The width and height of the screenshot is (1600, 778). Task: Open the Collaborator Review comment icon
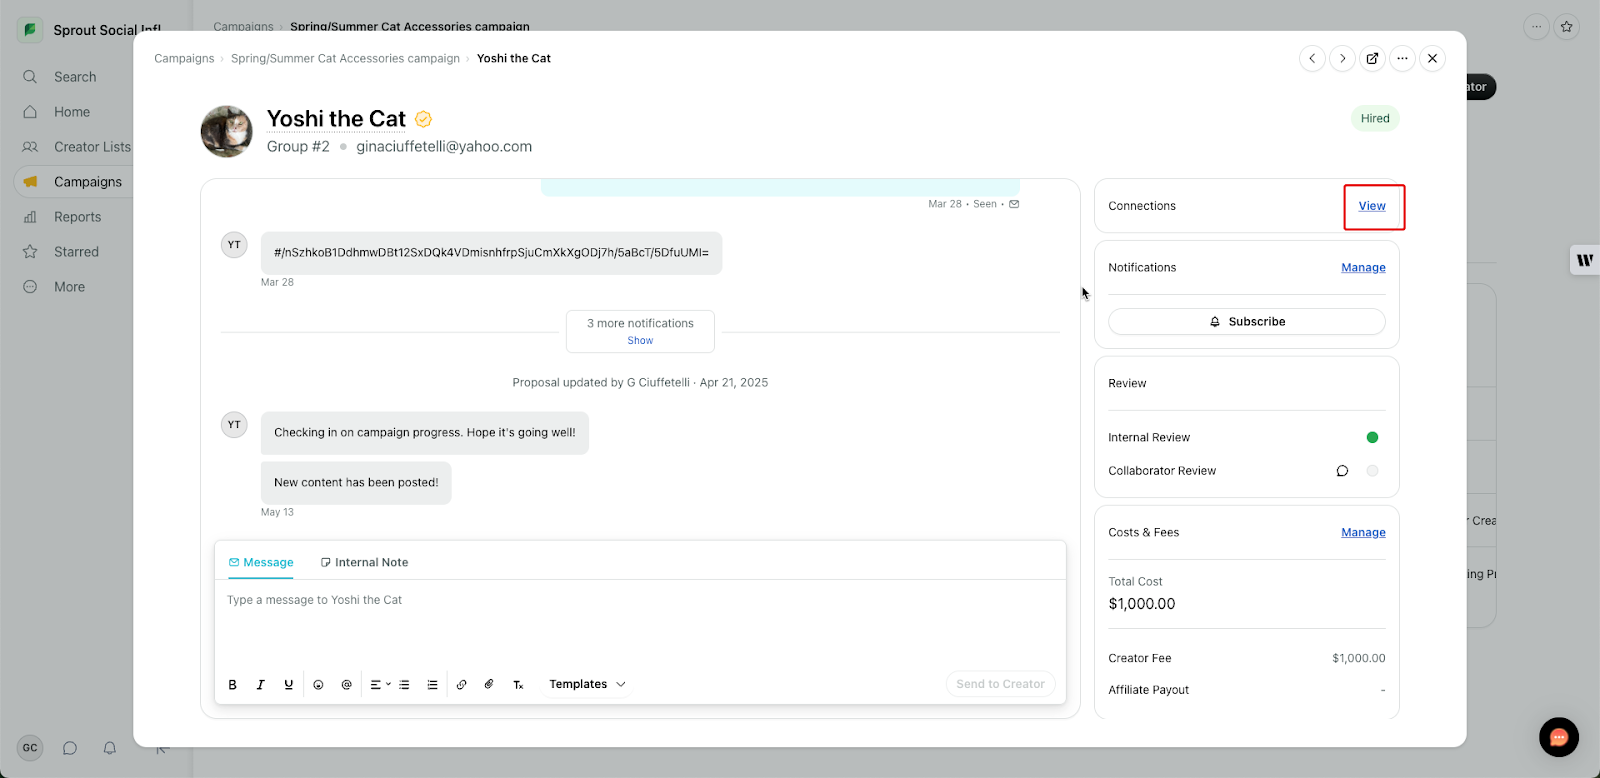pyautogui.click(x=1342, y=471)
